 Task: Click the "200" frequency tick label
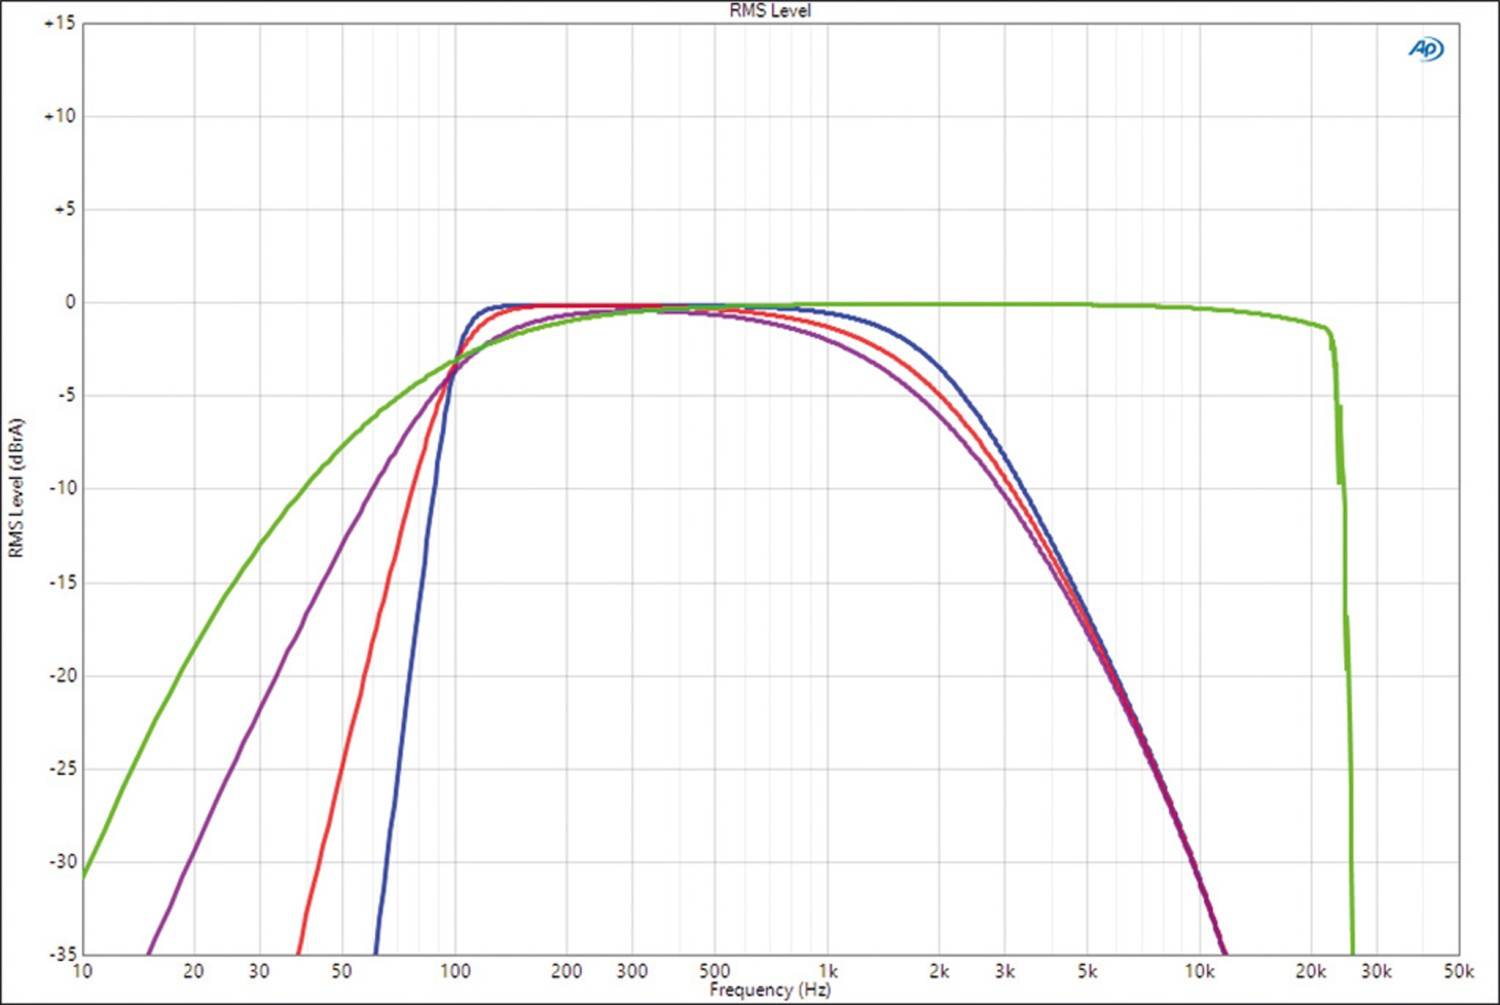[x=566, y=971]
